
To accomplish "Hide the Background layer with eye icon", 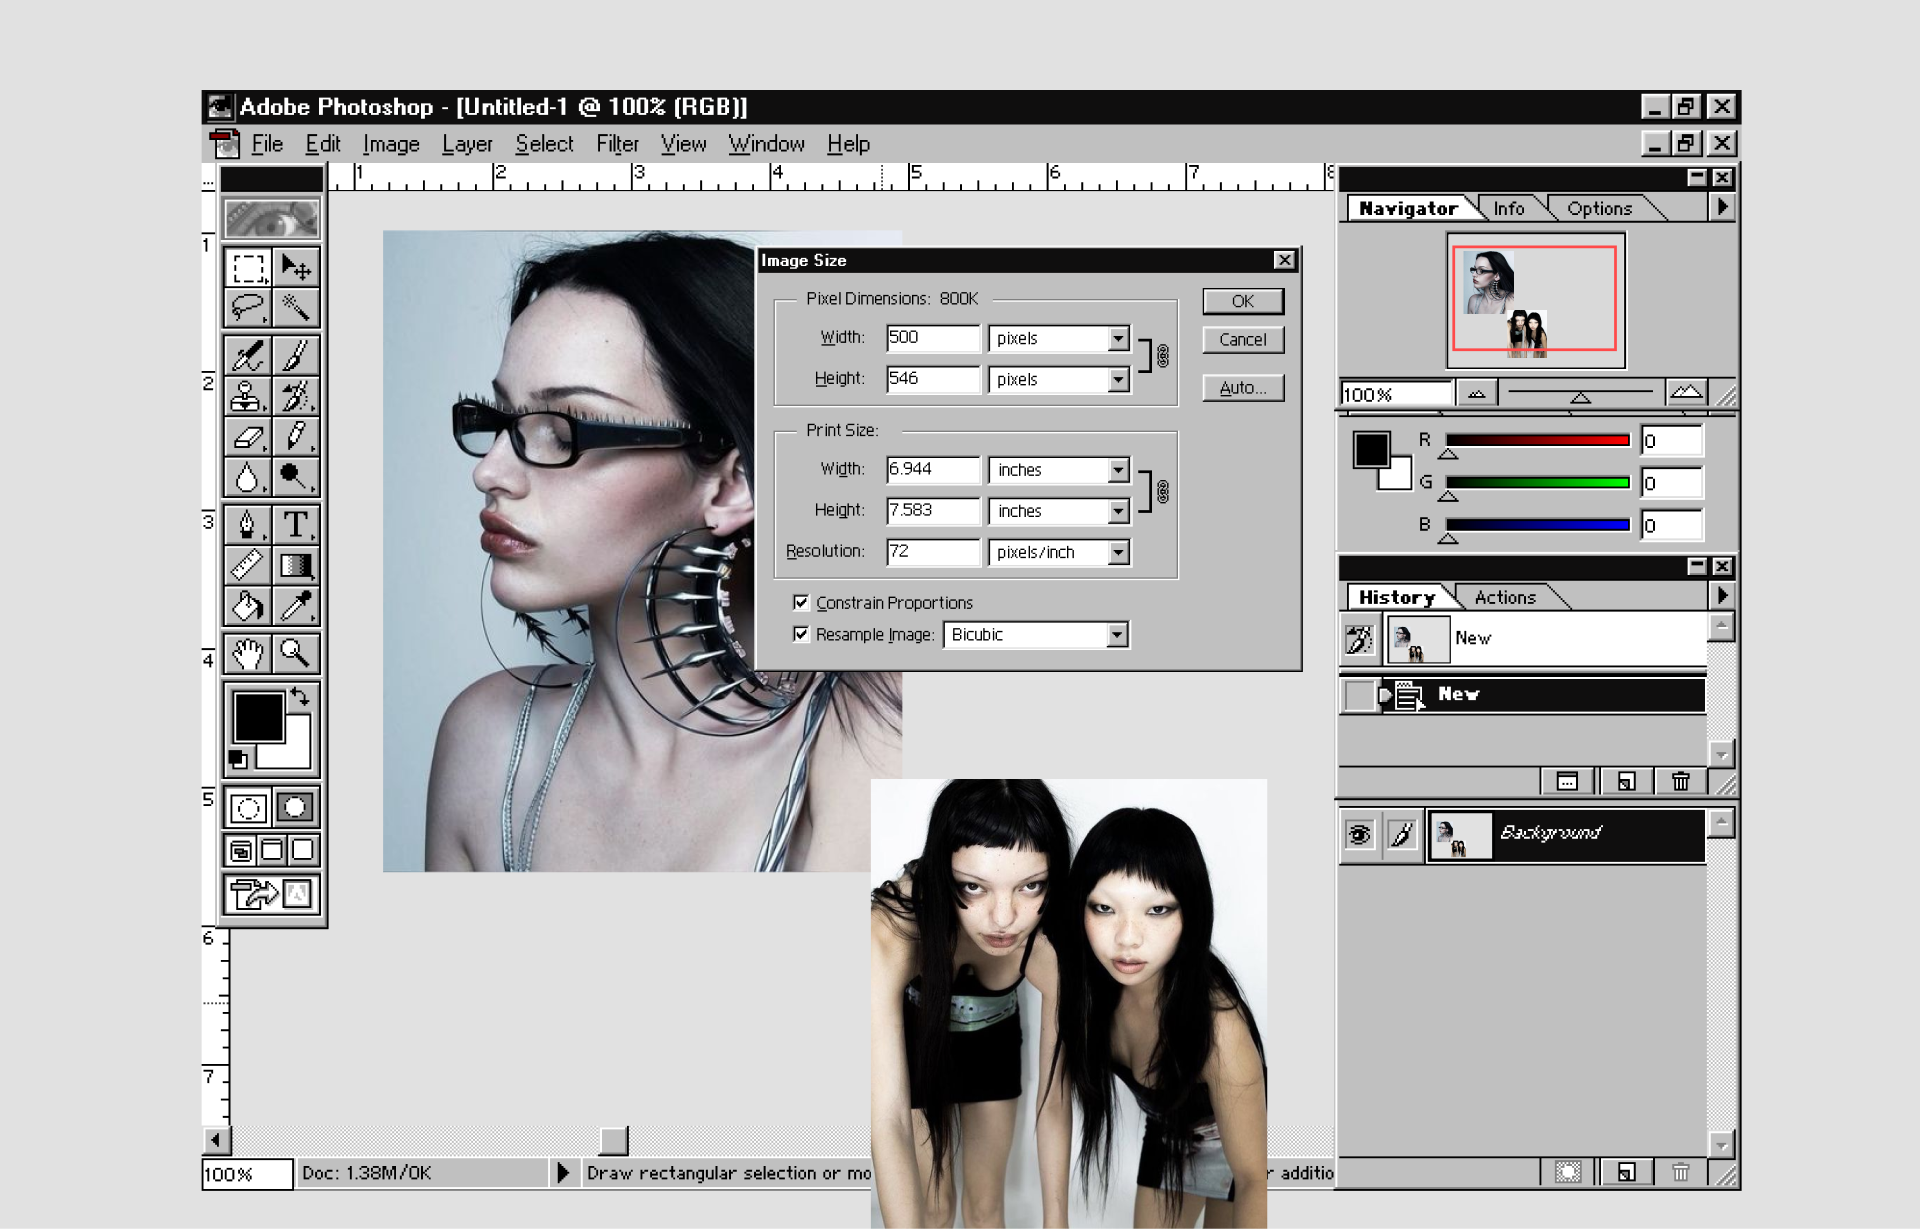I will coord(1359,834).
